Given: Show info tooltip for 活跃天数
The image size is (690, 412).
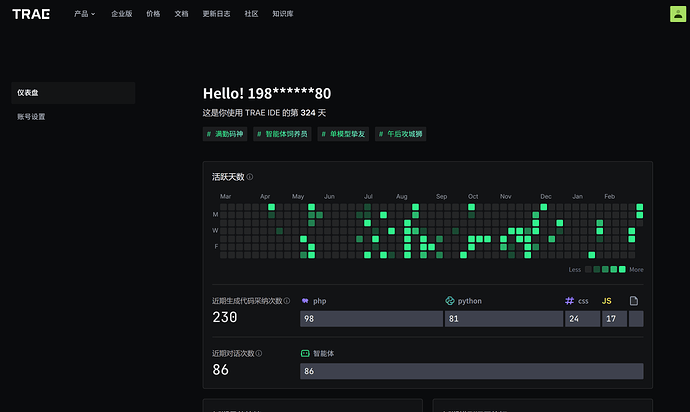Looking at the screenshot, I should 250,177.
